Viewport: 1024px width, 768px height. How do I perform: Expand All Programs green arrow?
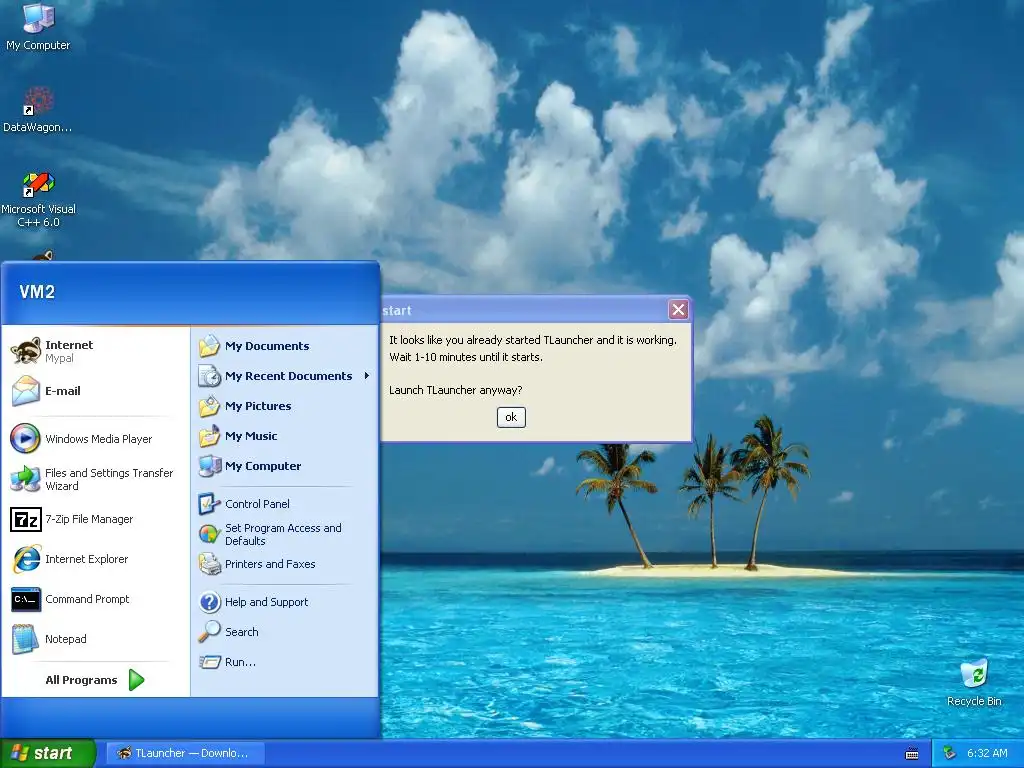click(x=136, y=680)
